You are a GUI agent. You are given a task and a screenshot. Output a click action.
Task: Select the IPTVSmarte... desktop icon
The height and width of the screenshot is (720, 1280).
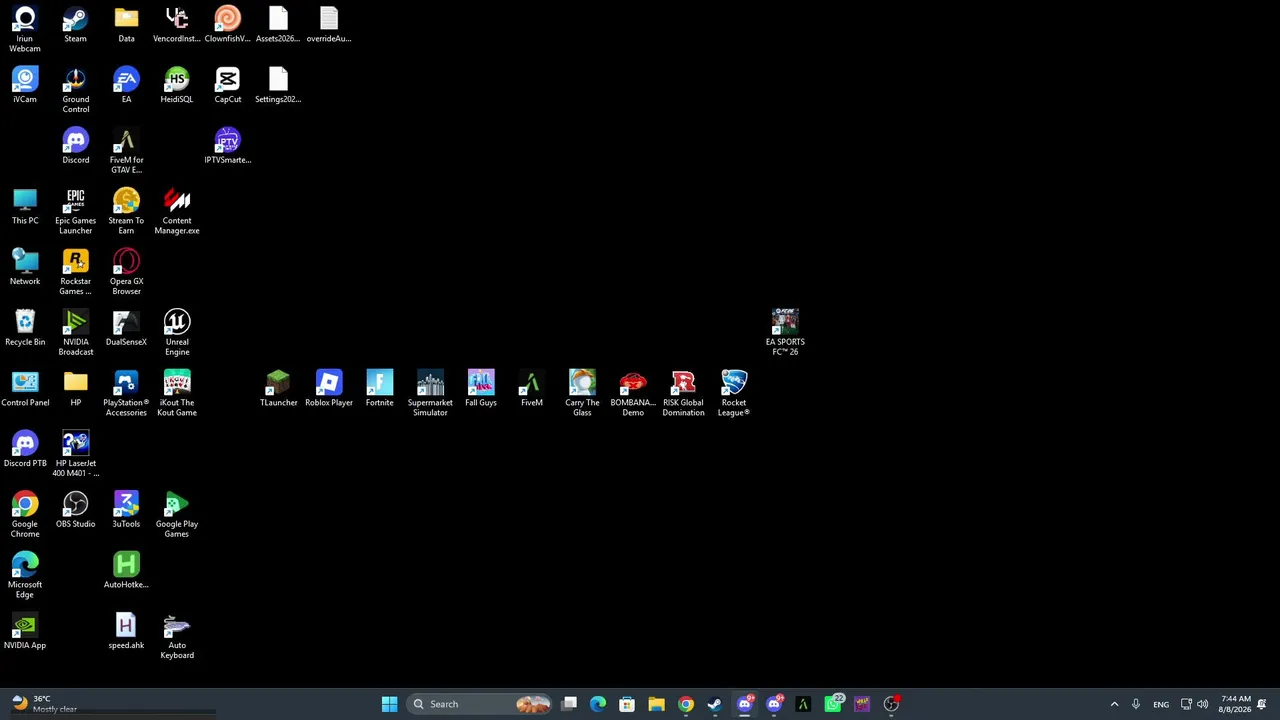(x=227, y=147)
